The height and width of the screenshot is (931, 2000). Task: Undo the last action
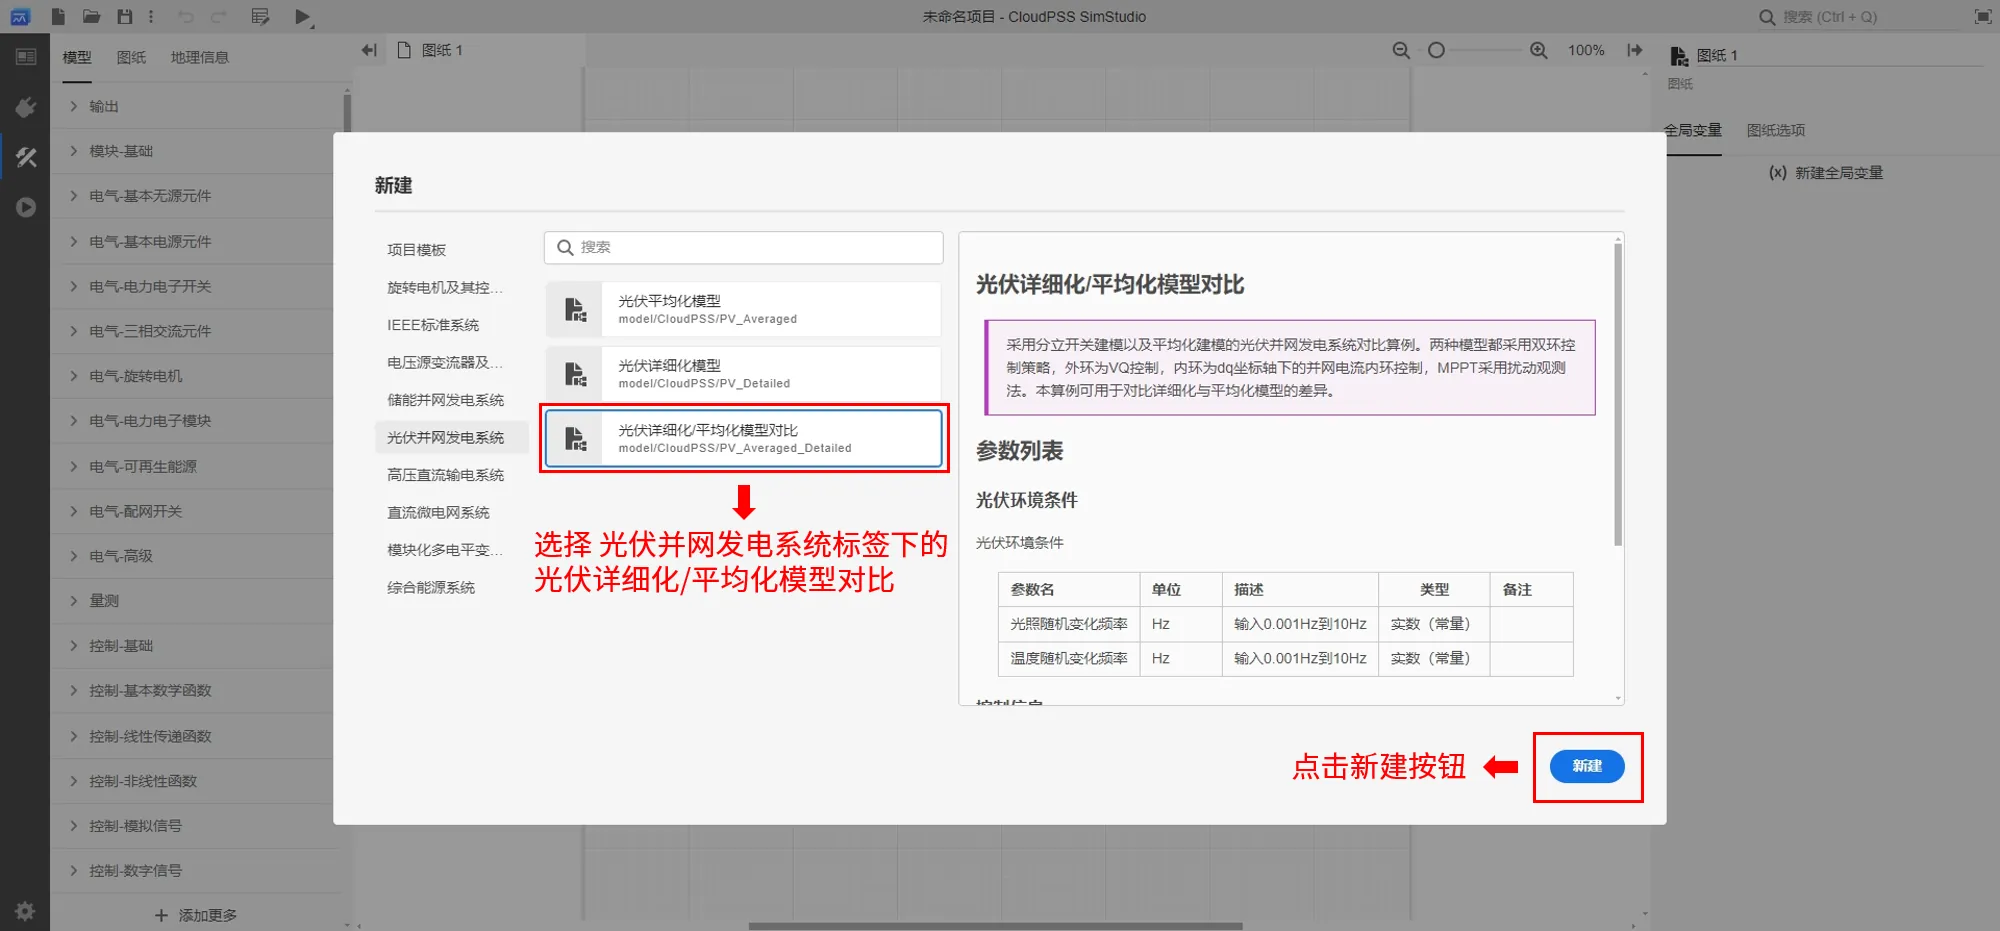[185, 16]
